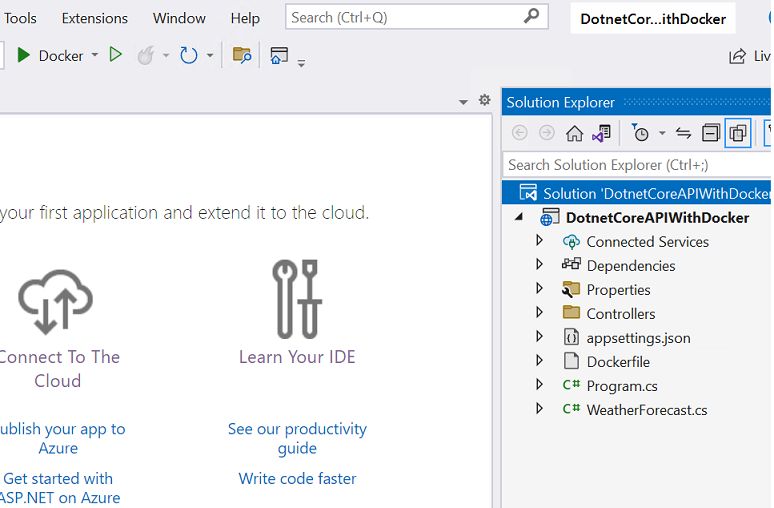Open the refresh button dropdown arrow

pyautogui.click(x=210, y=55)
